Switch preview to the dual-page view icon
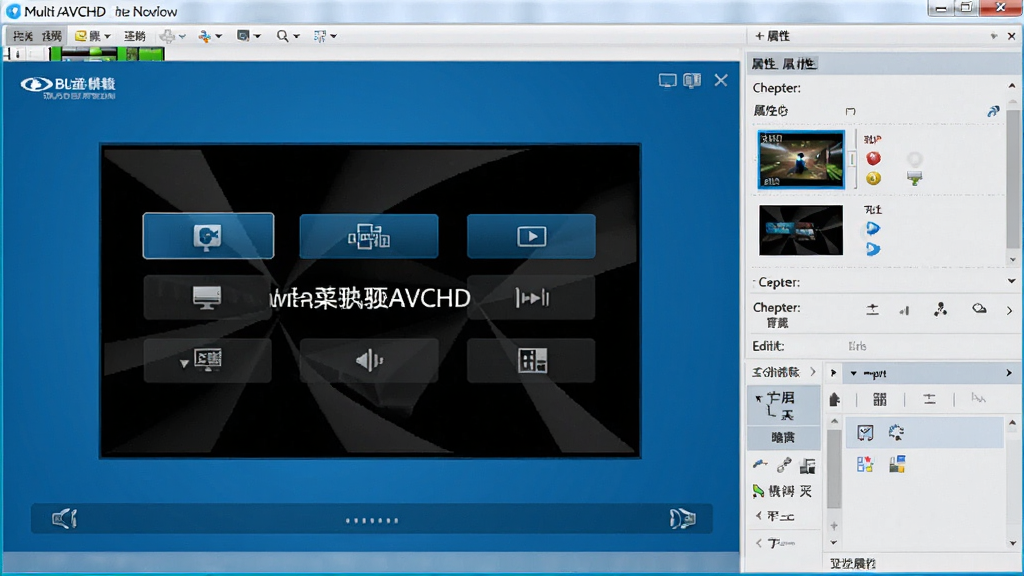 point(692,80)
